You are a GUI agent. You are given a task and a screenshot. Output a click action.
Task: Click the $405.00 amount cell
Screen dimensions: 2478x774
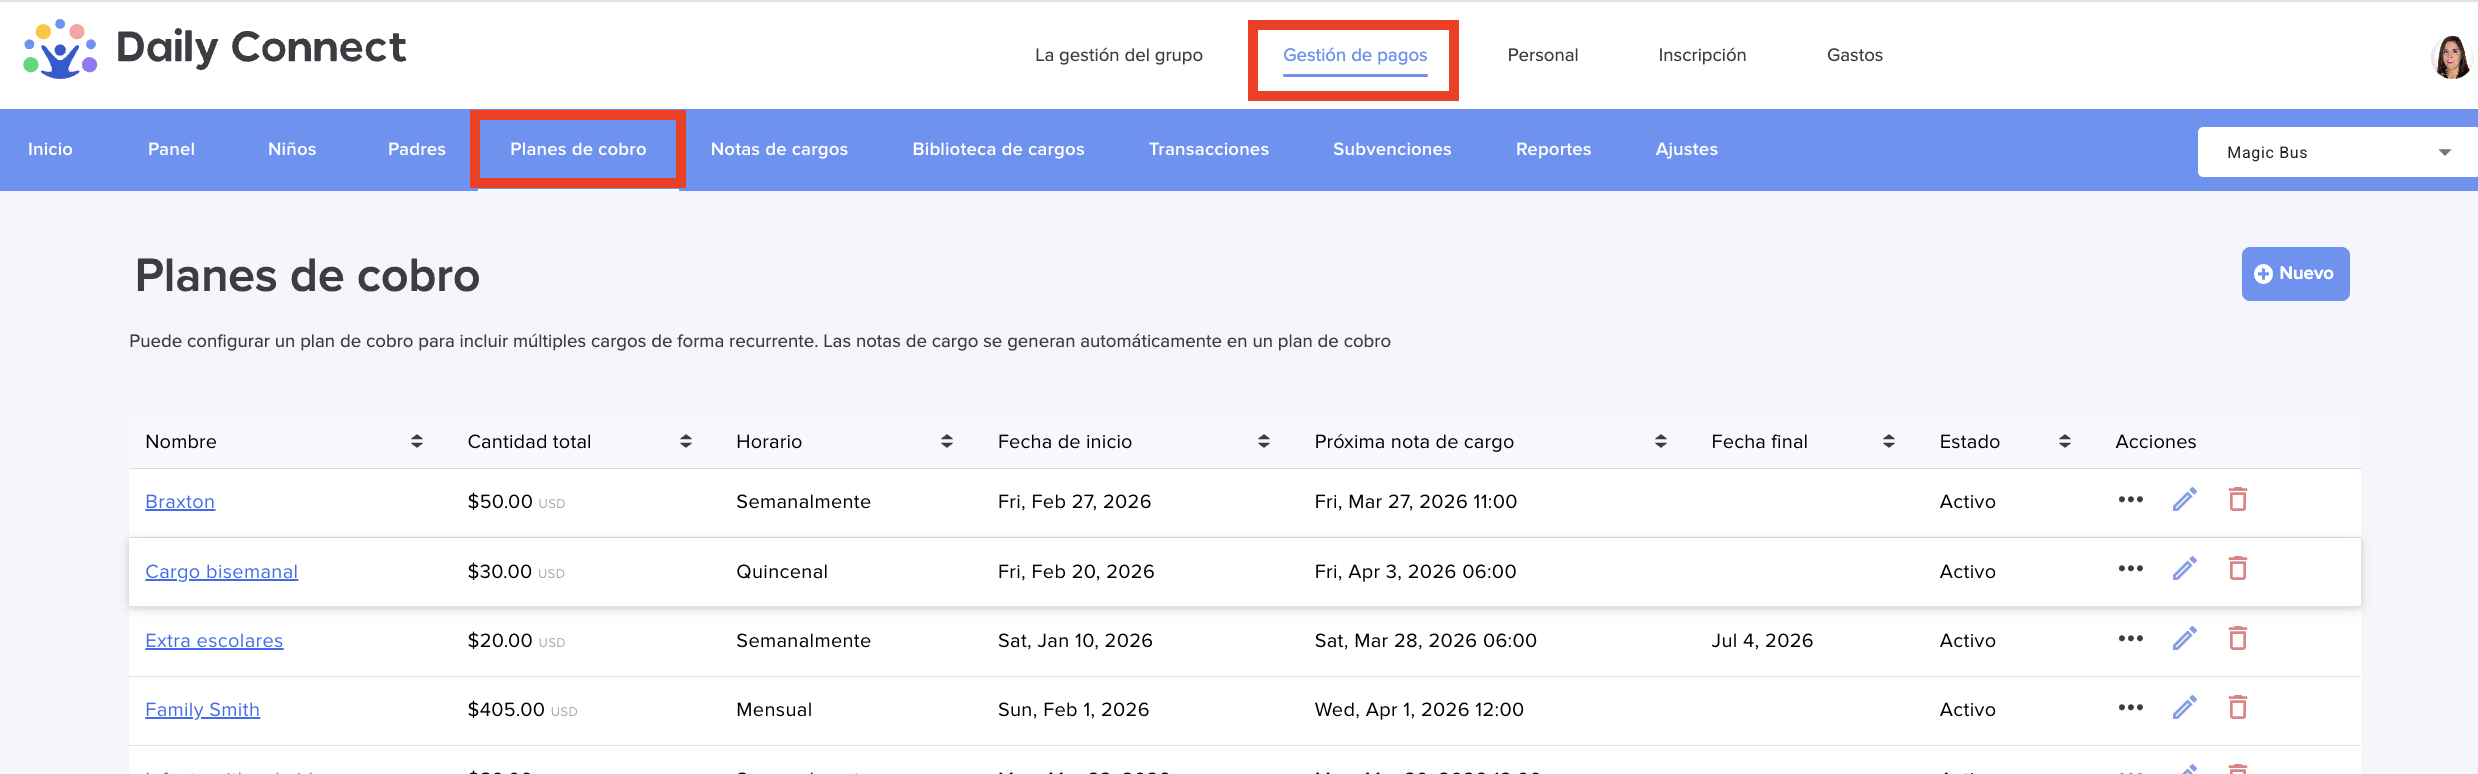(x=522, y=709)
